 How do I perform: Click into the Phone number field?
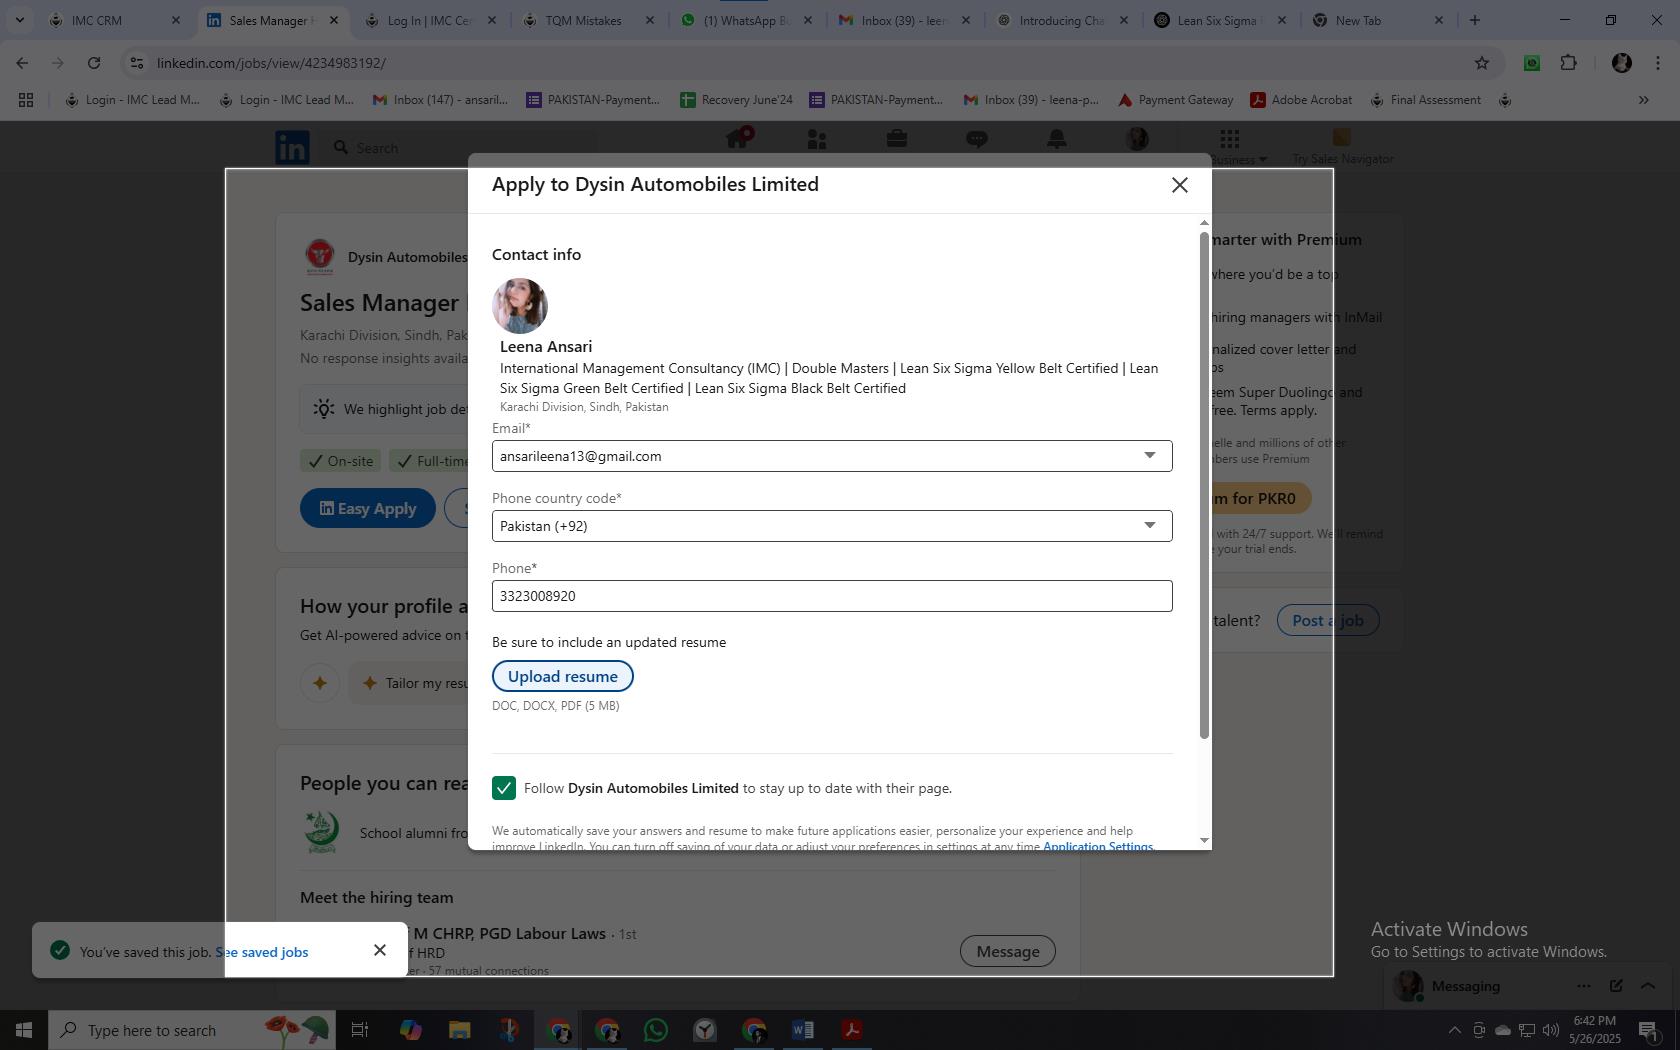tap(832, 596)
